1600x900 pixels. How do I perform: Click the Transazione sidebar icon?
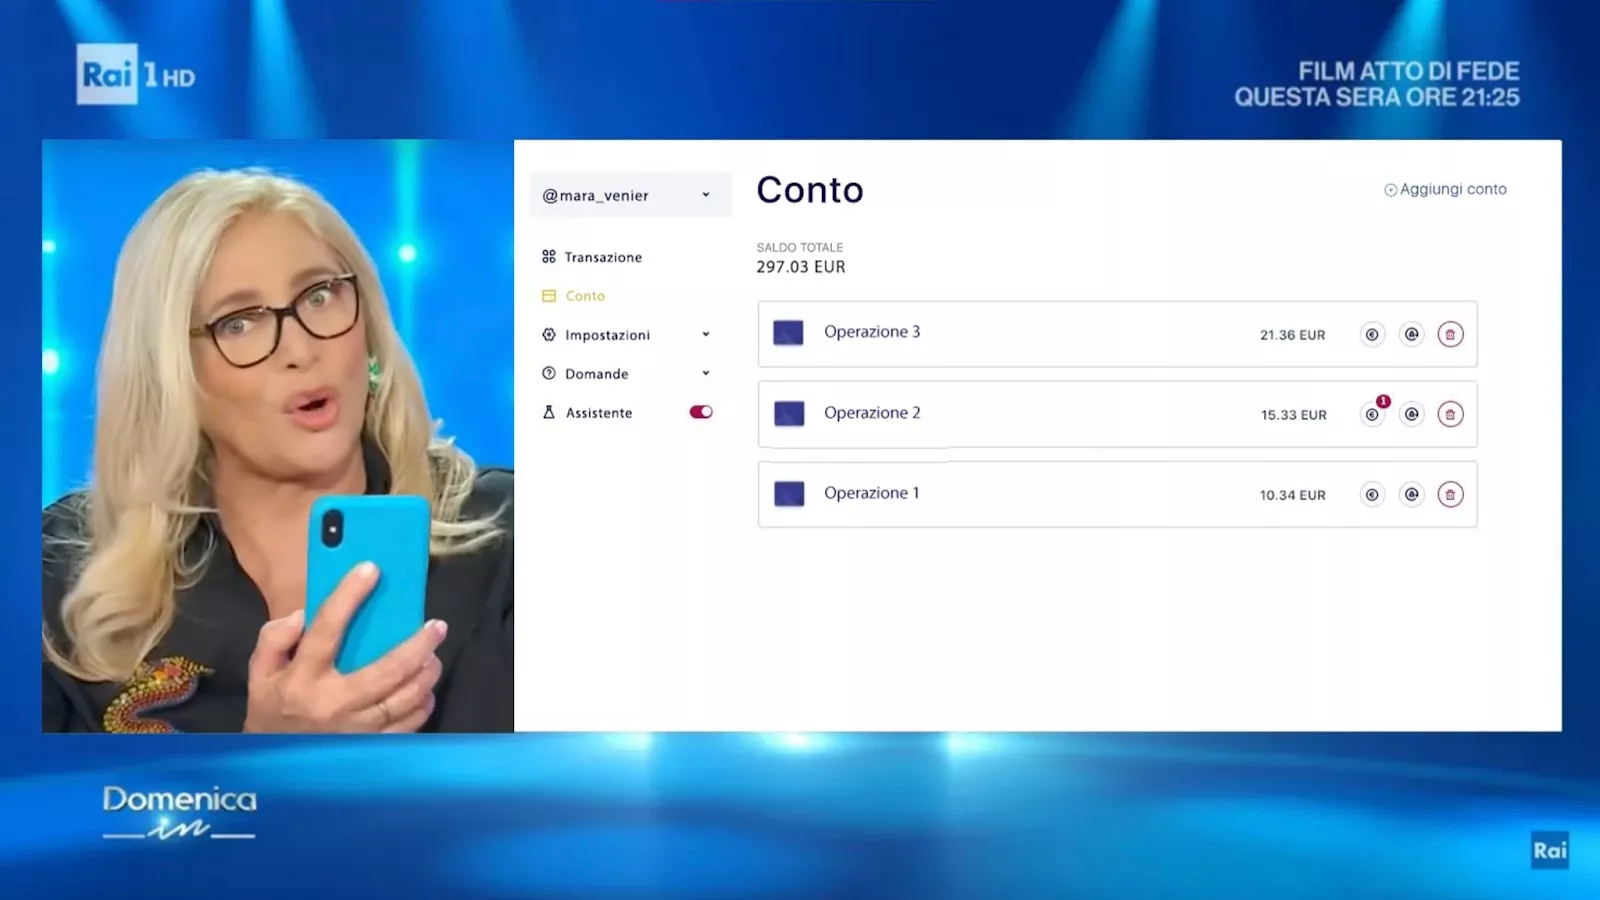tap(548, 257)
